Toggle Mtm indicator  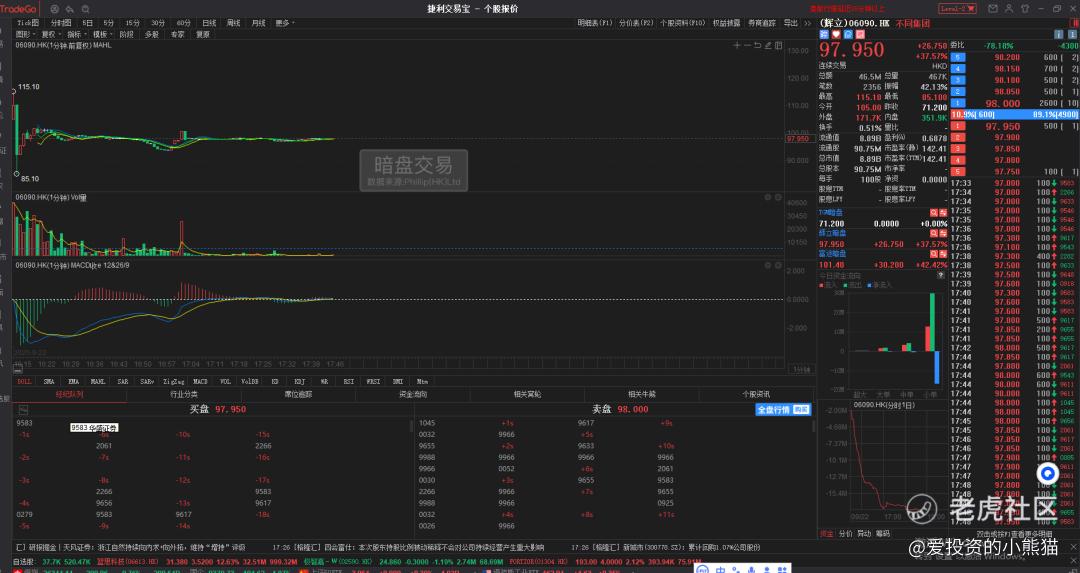click(x=422, y=381)
